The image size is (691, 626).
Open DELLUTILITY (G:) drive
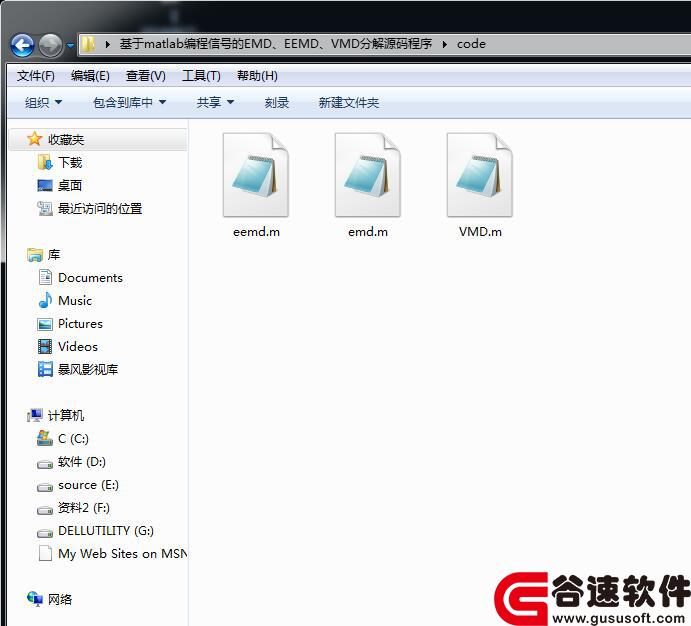106,530
